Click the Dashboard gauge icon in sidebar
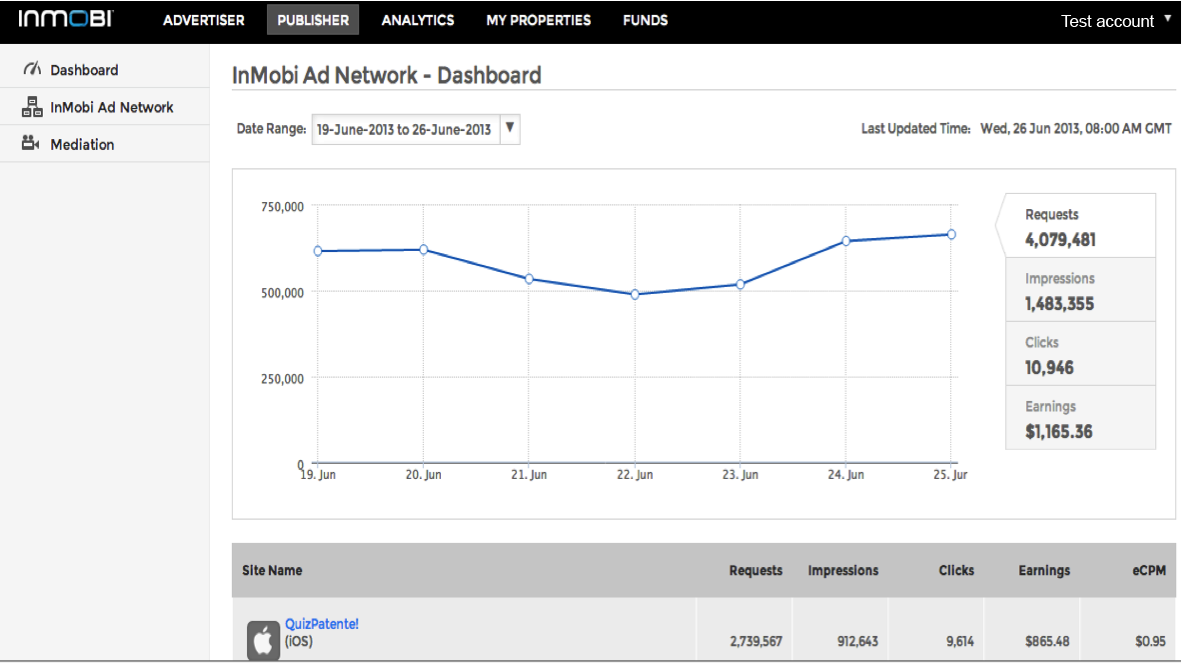This screenshot has height=663, width=1182. point(32,69)
